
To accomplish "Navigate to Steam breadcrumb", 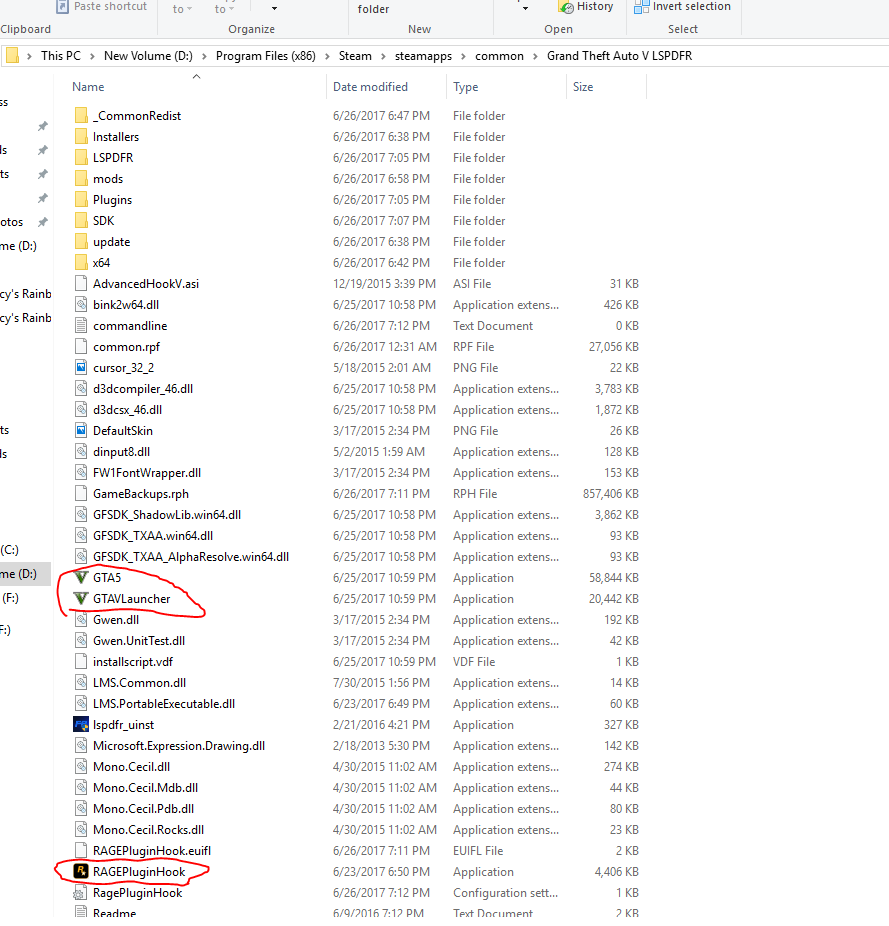I will [x=355, y=56].
